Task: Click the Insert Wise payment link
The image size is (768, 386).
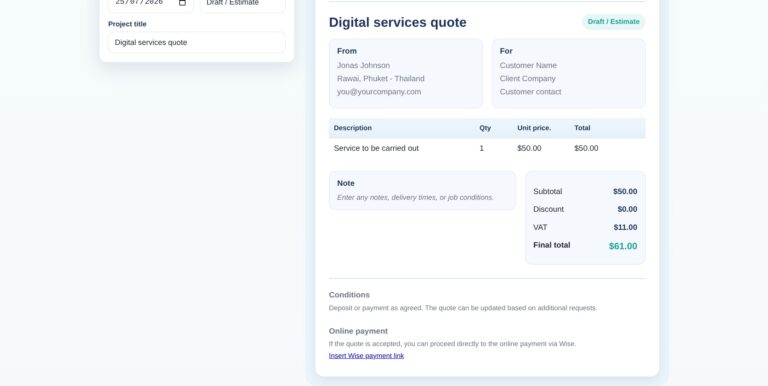Action: click(x=366, y=356)
